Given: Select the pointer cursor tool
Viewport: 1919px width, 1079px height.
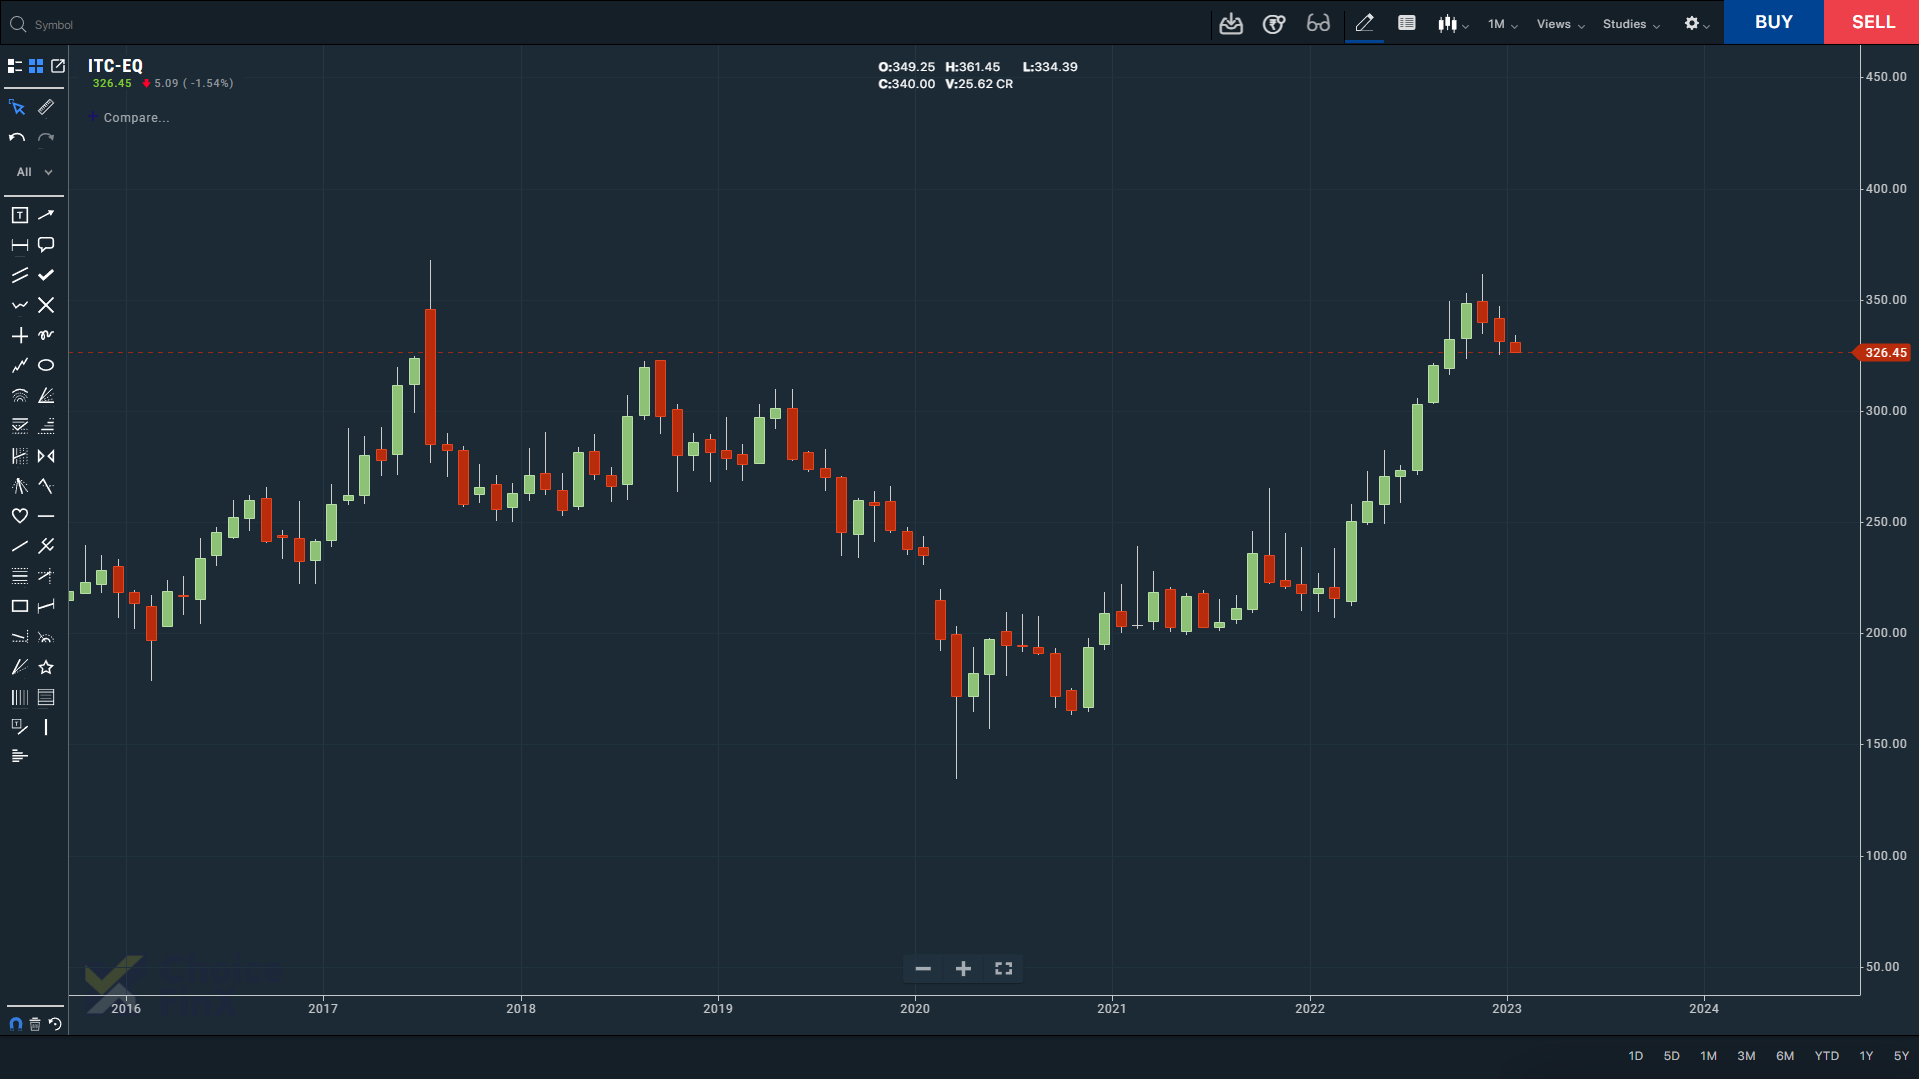Looking at the screenshot, I should [x=18, y=107].
